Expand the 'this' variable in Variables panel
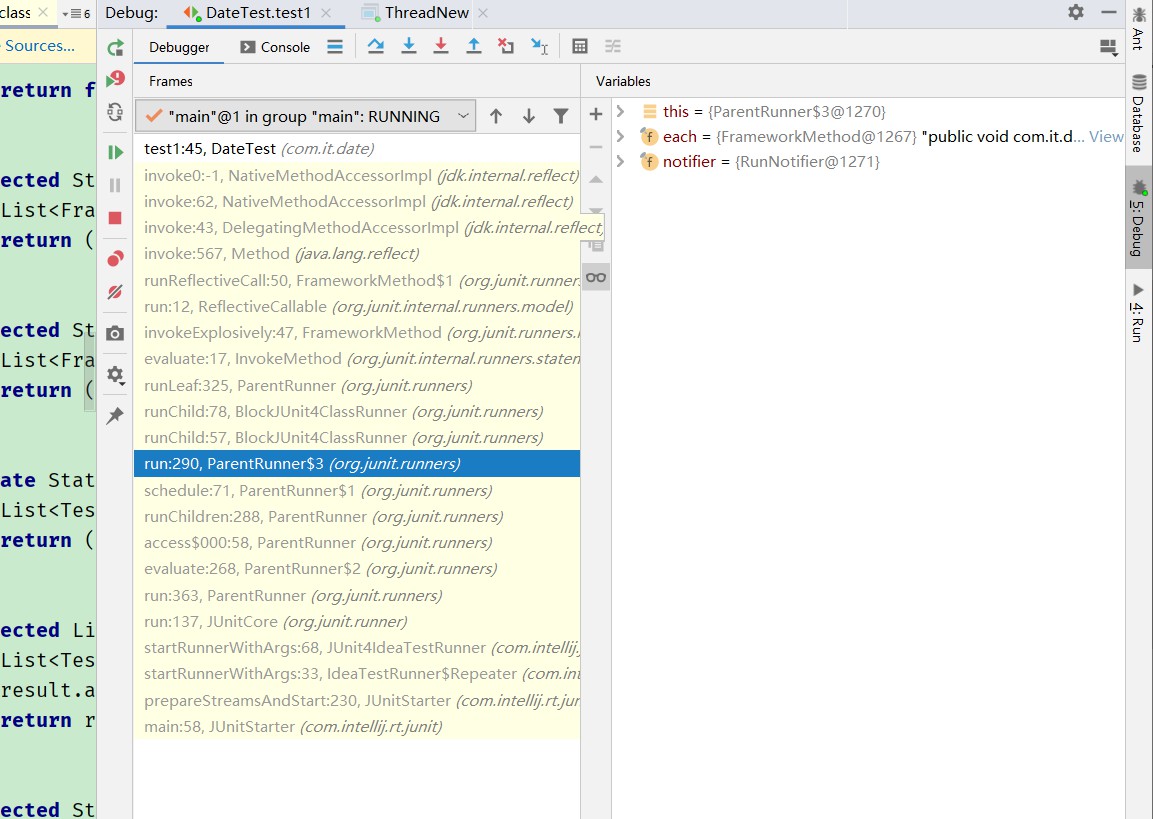Viewport: 1153px width, 819px height. point(620,111)
